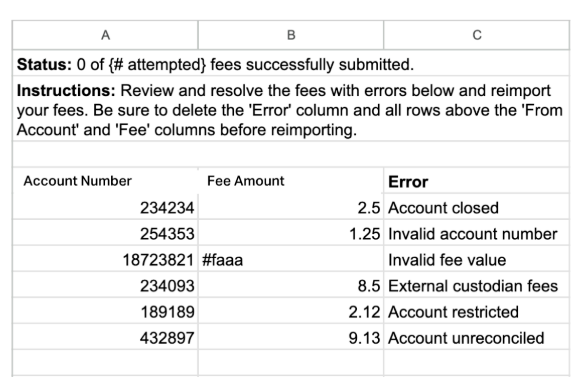Select the Account unreconciled cell
The image size is (584, 388).
pyautogui.click(x=476, y=337)
